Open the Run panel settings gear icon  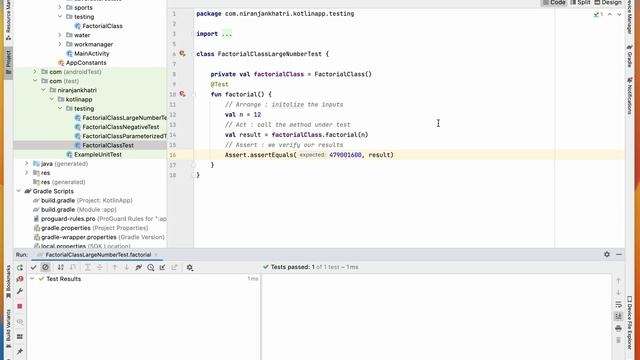pyautogui.click(x=607, y=254)
